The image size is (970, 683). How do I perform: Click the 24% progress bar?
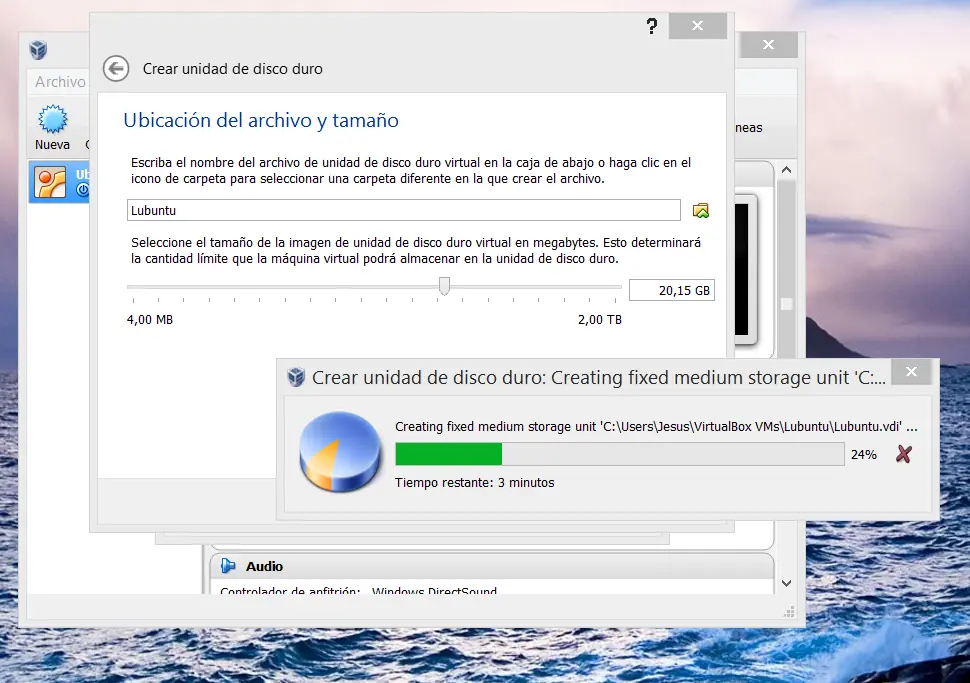pos(620,453)
